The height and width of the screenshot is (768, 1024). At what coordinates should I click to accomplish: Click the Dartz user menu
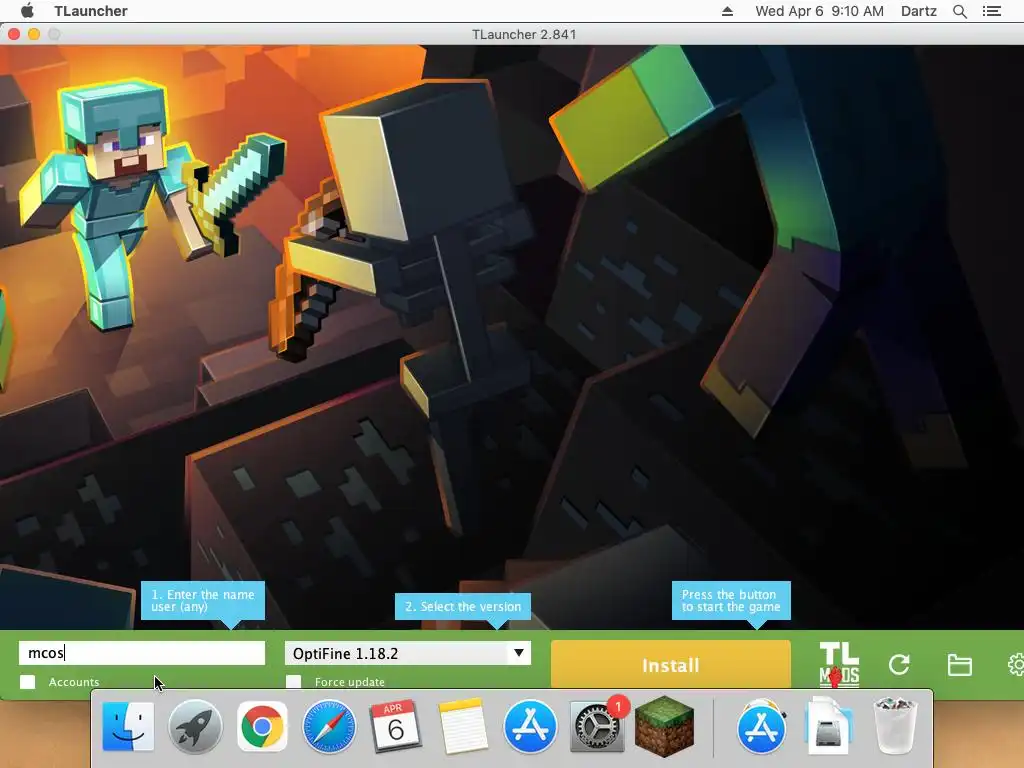tap(918, 11)
